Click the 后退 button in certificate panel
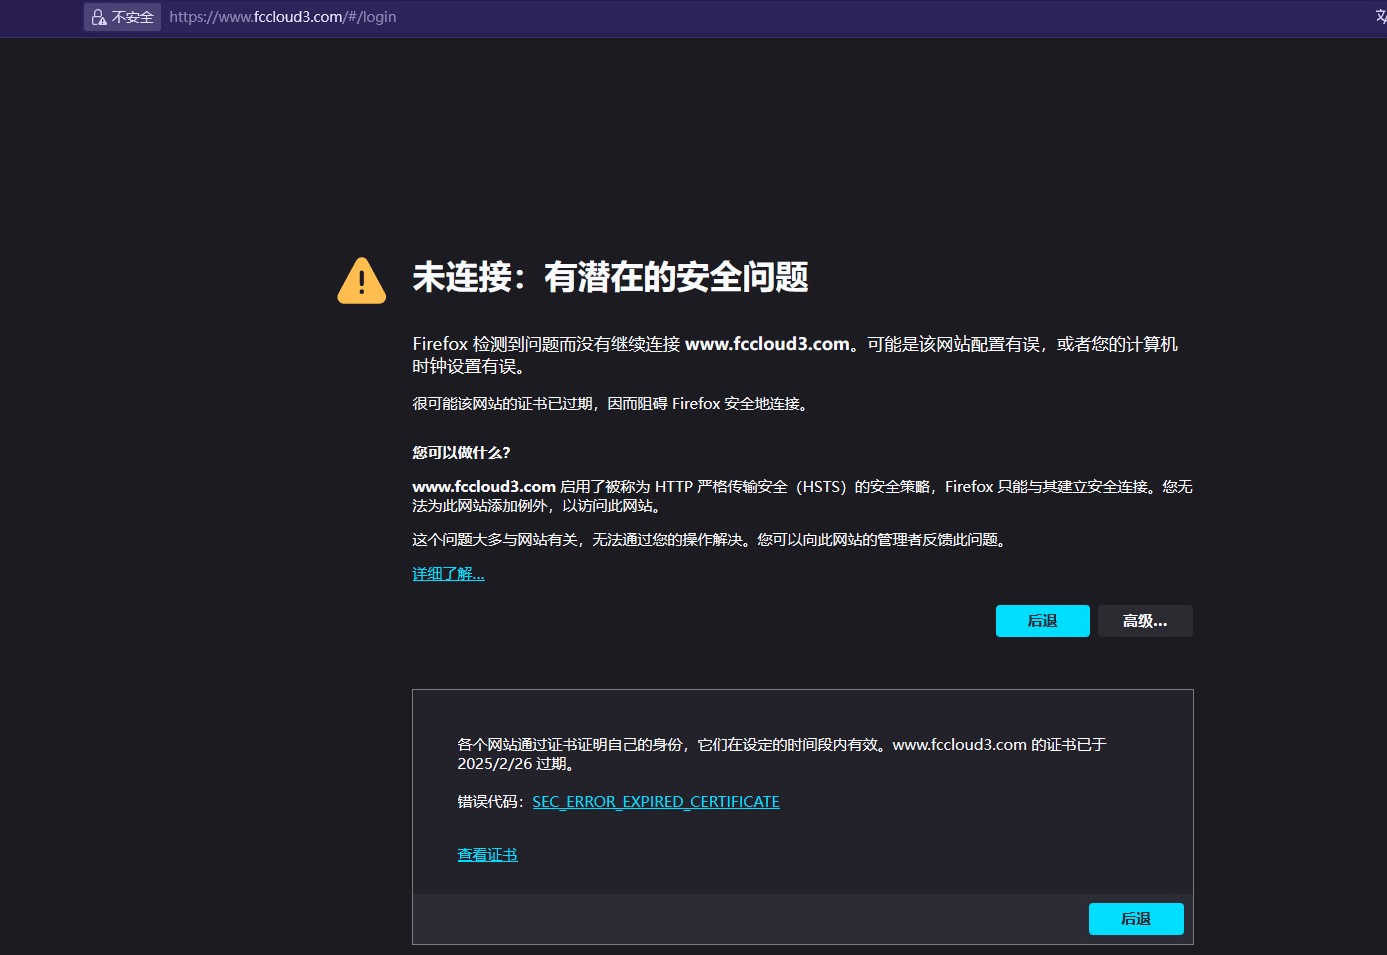The height and width of the screenshot is (955, 1387). 1136,919
